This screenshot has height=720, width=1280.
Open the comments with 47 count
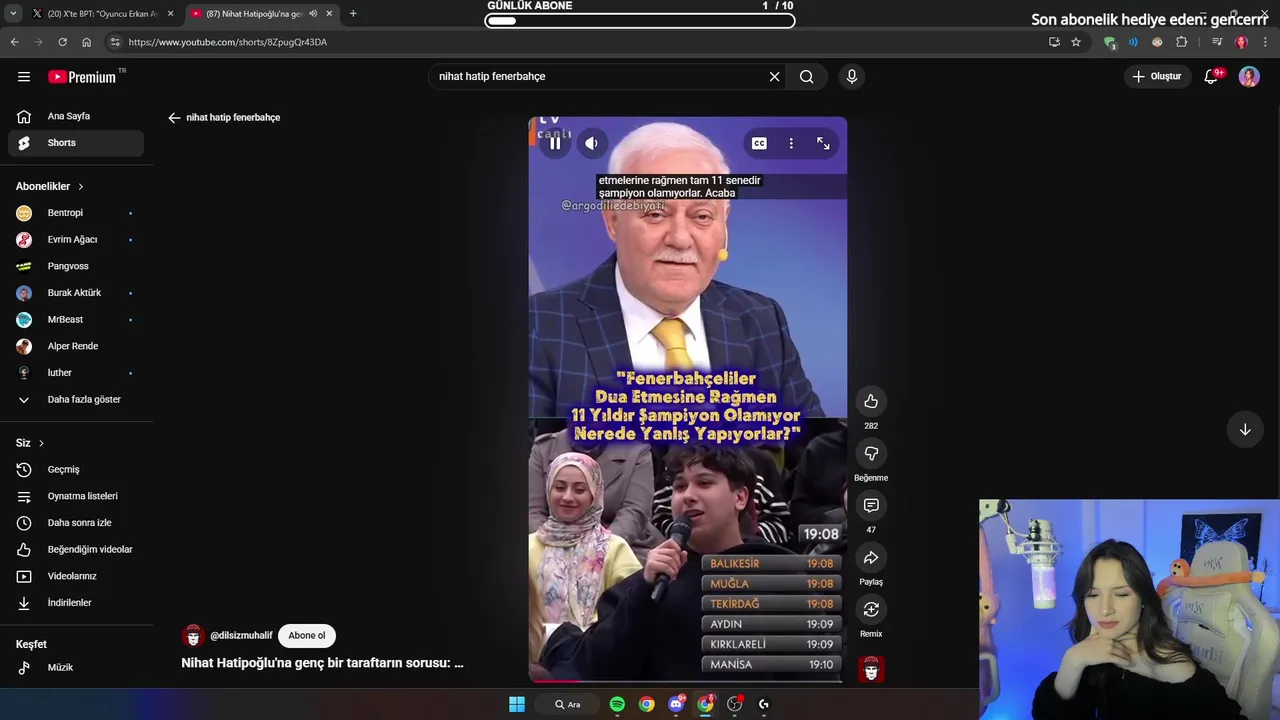pos(871,505)
